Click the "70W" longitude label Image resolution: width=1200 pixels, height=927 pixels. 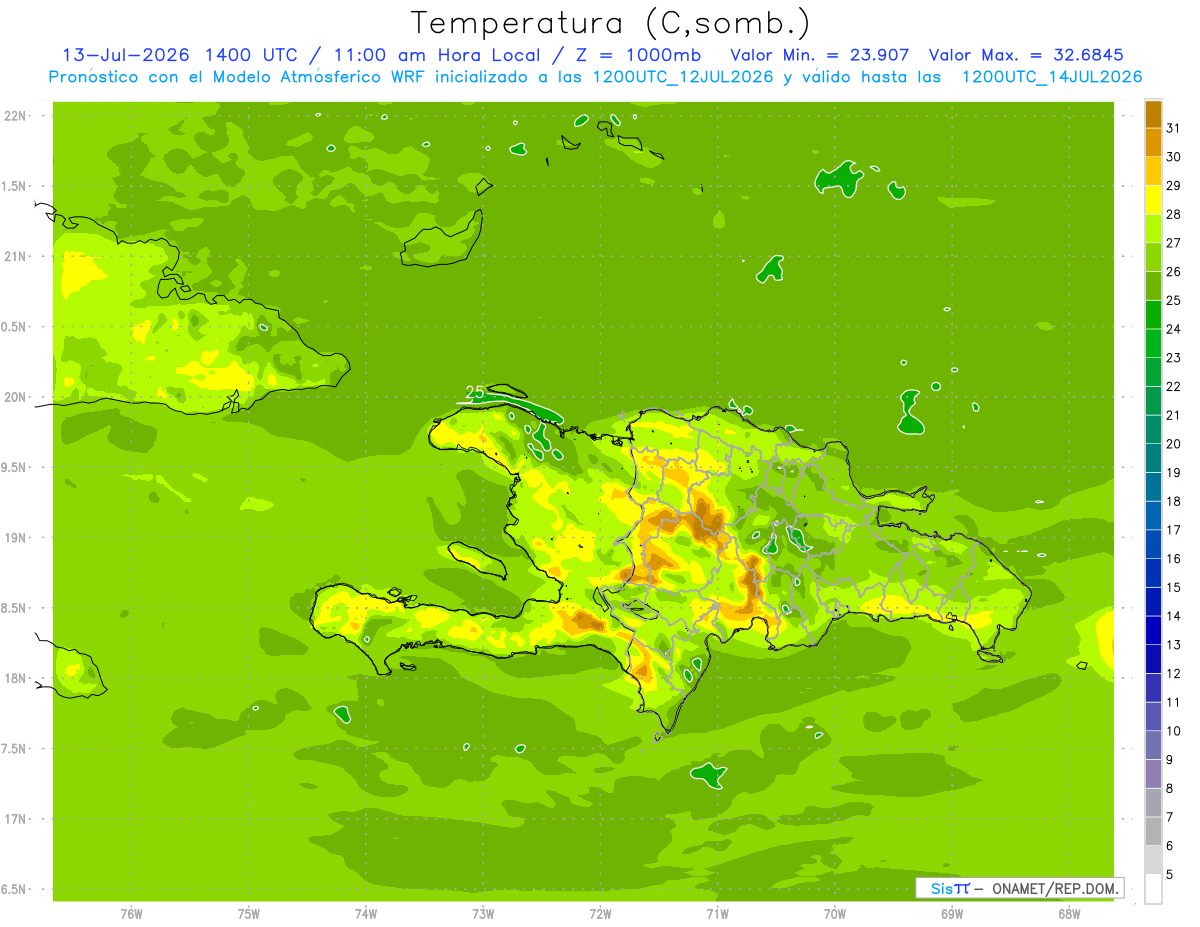[x=835, y=914]
